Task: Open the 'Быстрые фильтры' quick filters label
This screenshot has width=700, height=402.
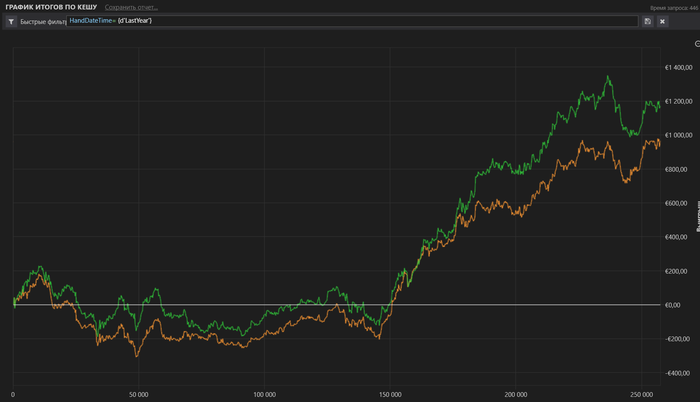Action: click(x=43, y=21)
